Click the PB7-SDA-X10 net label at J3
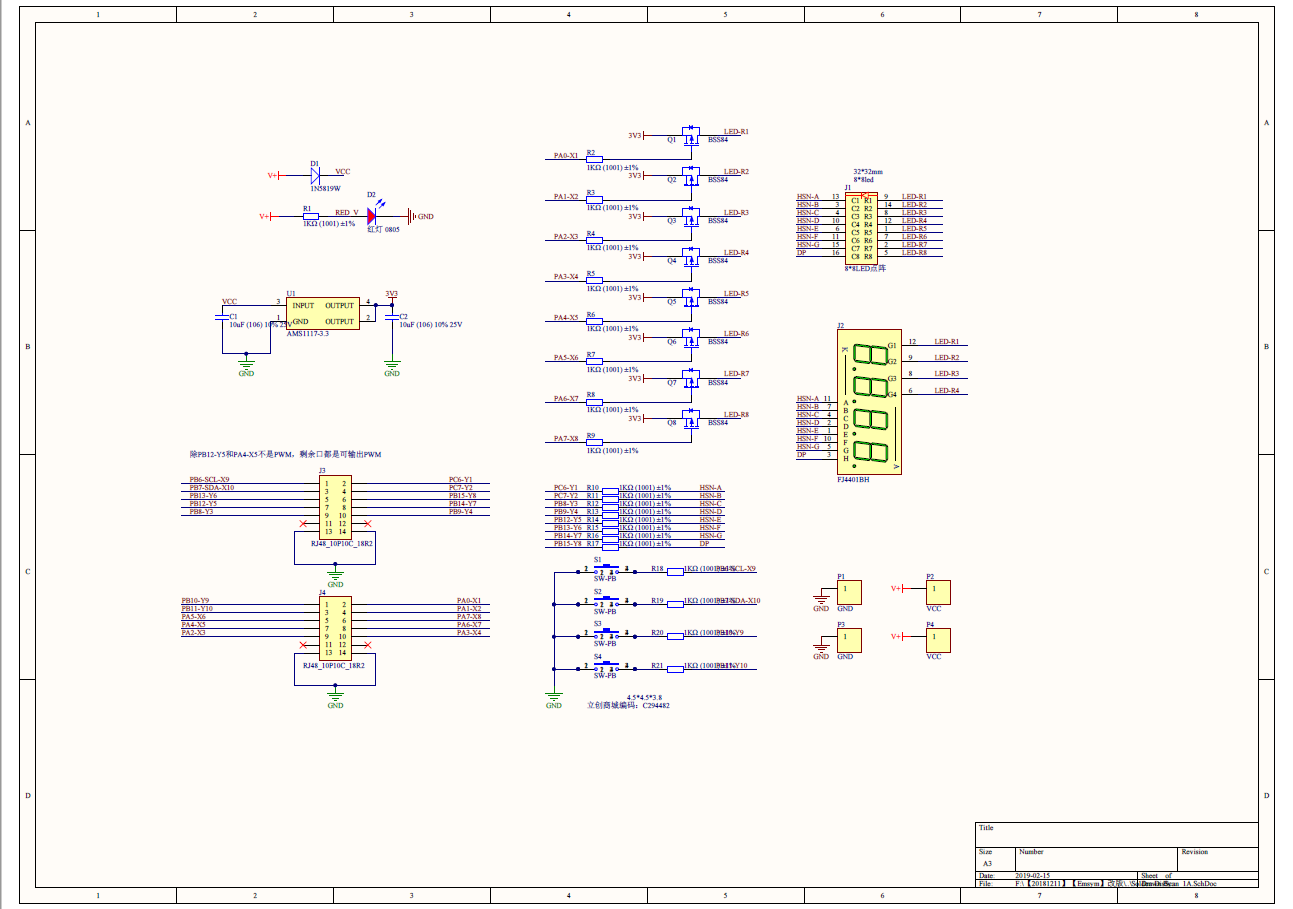The height and width of the screenshot is (909, 1293). (x=212, y=487)
